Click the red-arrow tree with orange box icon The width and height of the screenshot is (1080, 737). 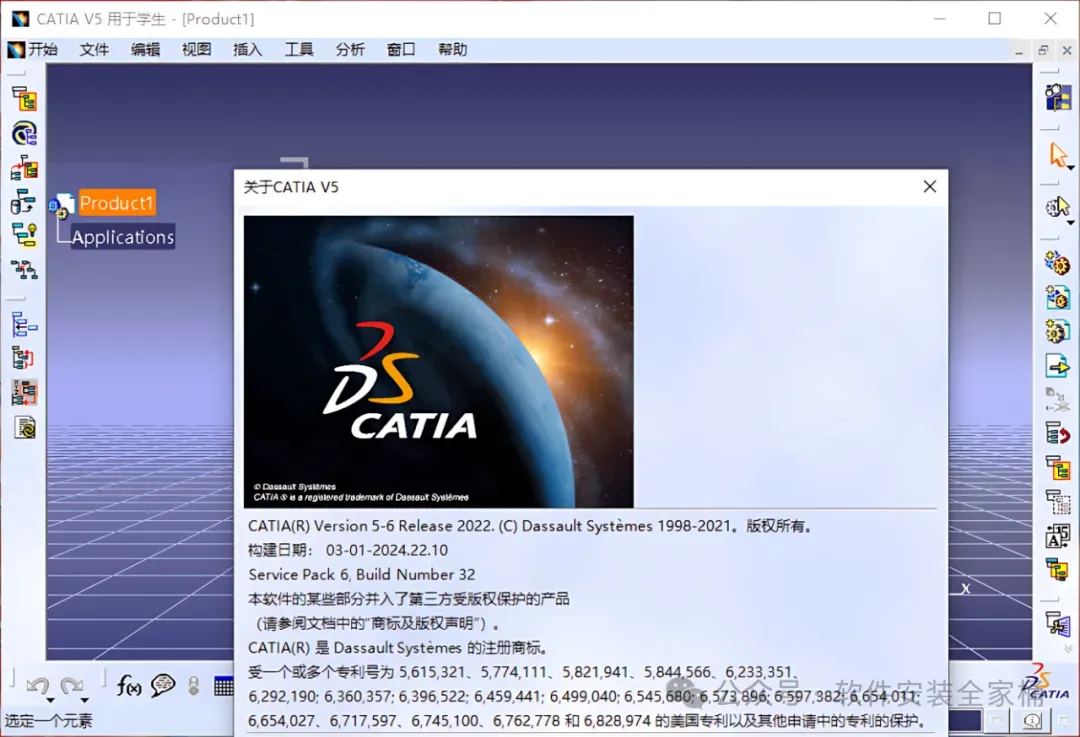pyautogui.click(x=24, y=168)
